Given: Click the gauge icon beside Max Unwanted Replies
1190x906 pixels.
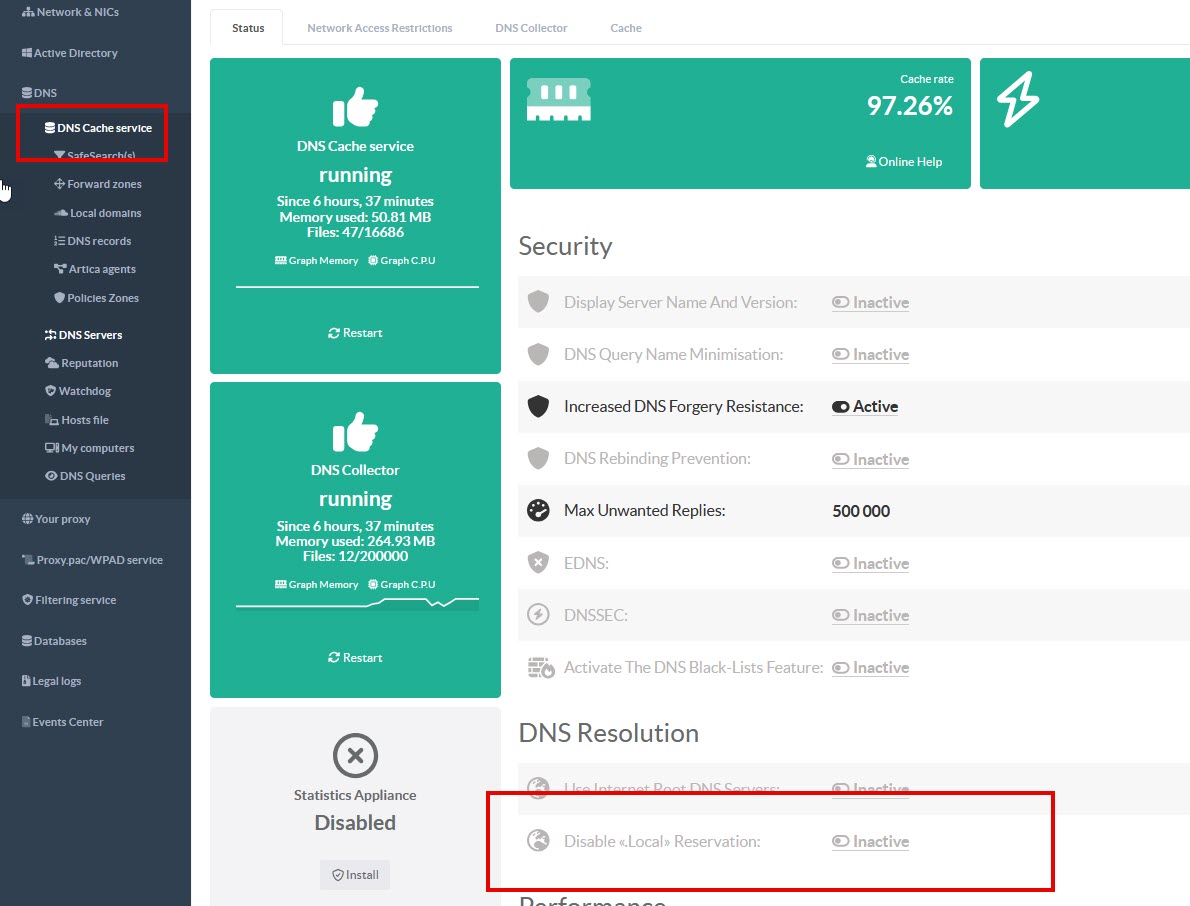Looking at the screenshot, I should [538, 511].
